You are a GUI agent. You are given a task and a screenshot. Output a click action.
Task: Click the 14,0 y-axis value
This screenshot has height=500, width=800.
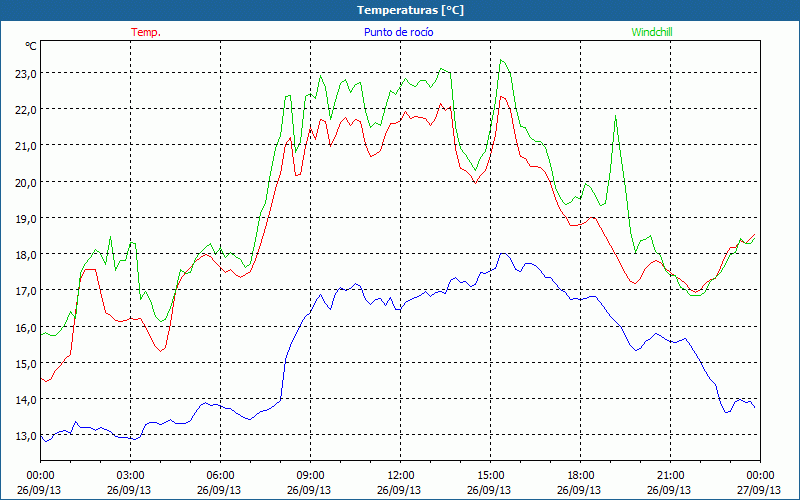coord(26,399)
